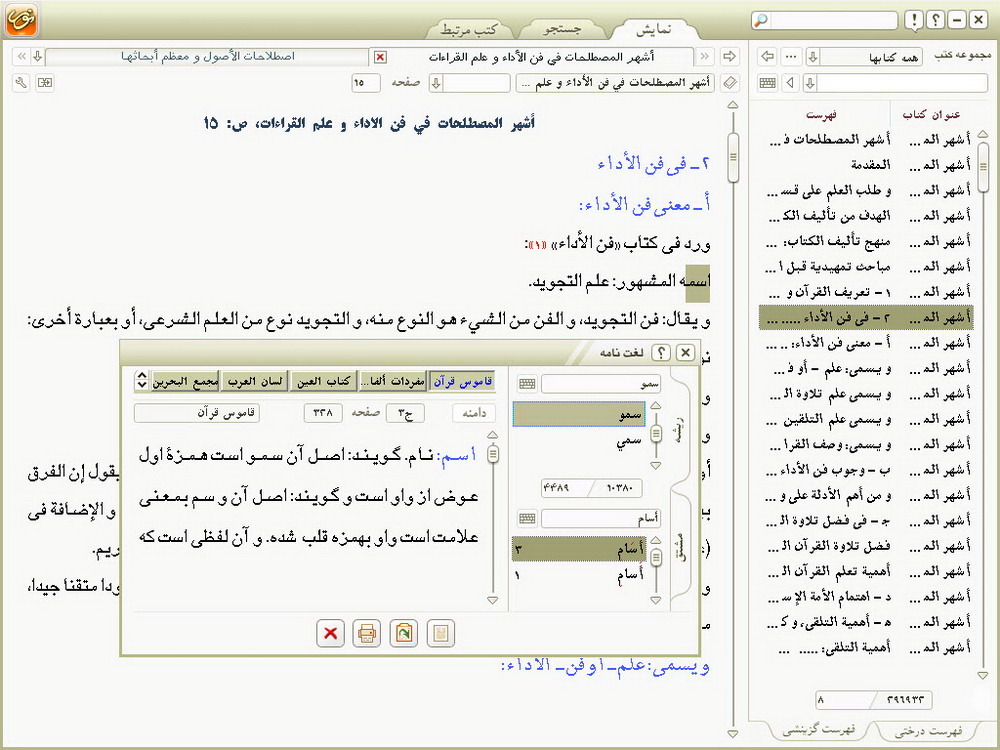This screenshot has width=1000, height=750.
Task: Click the eraser icon beside the book title field
Action: (730, 83)
